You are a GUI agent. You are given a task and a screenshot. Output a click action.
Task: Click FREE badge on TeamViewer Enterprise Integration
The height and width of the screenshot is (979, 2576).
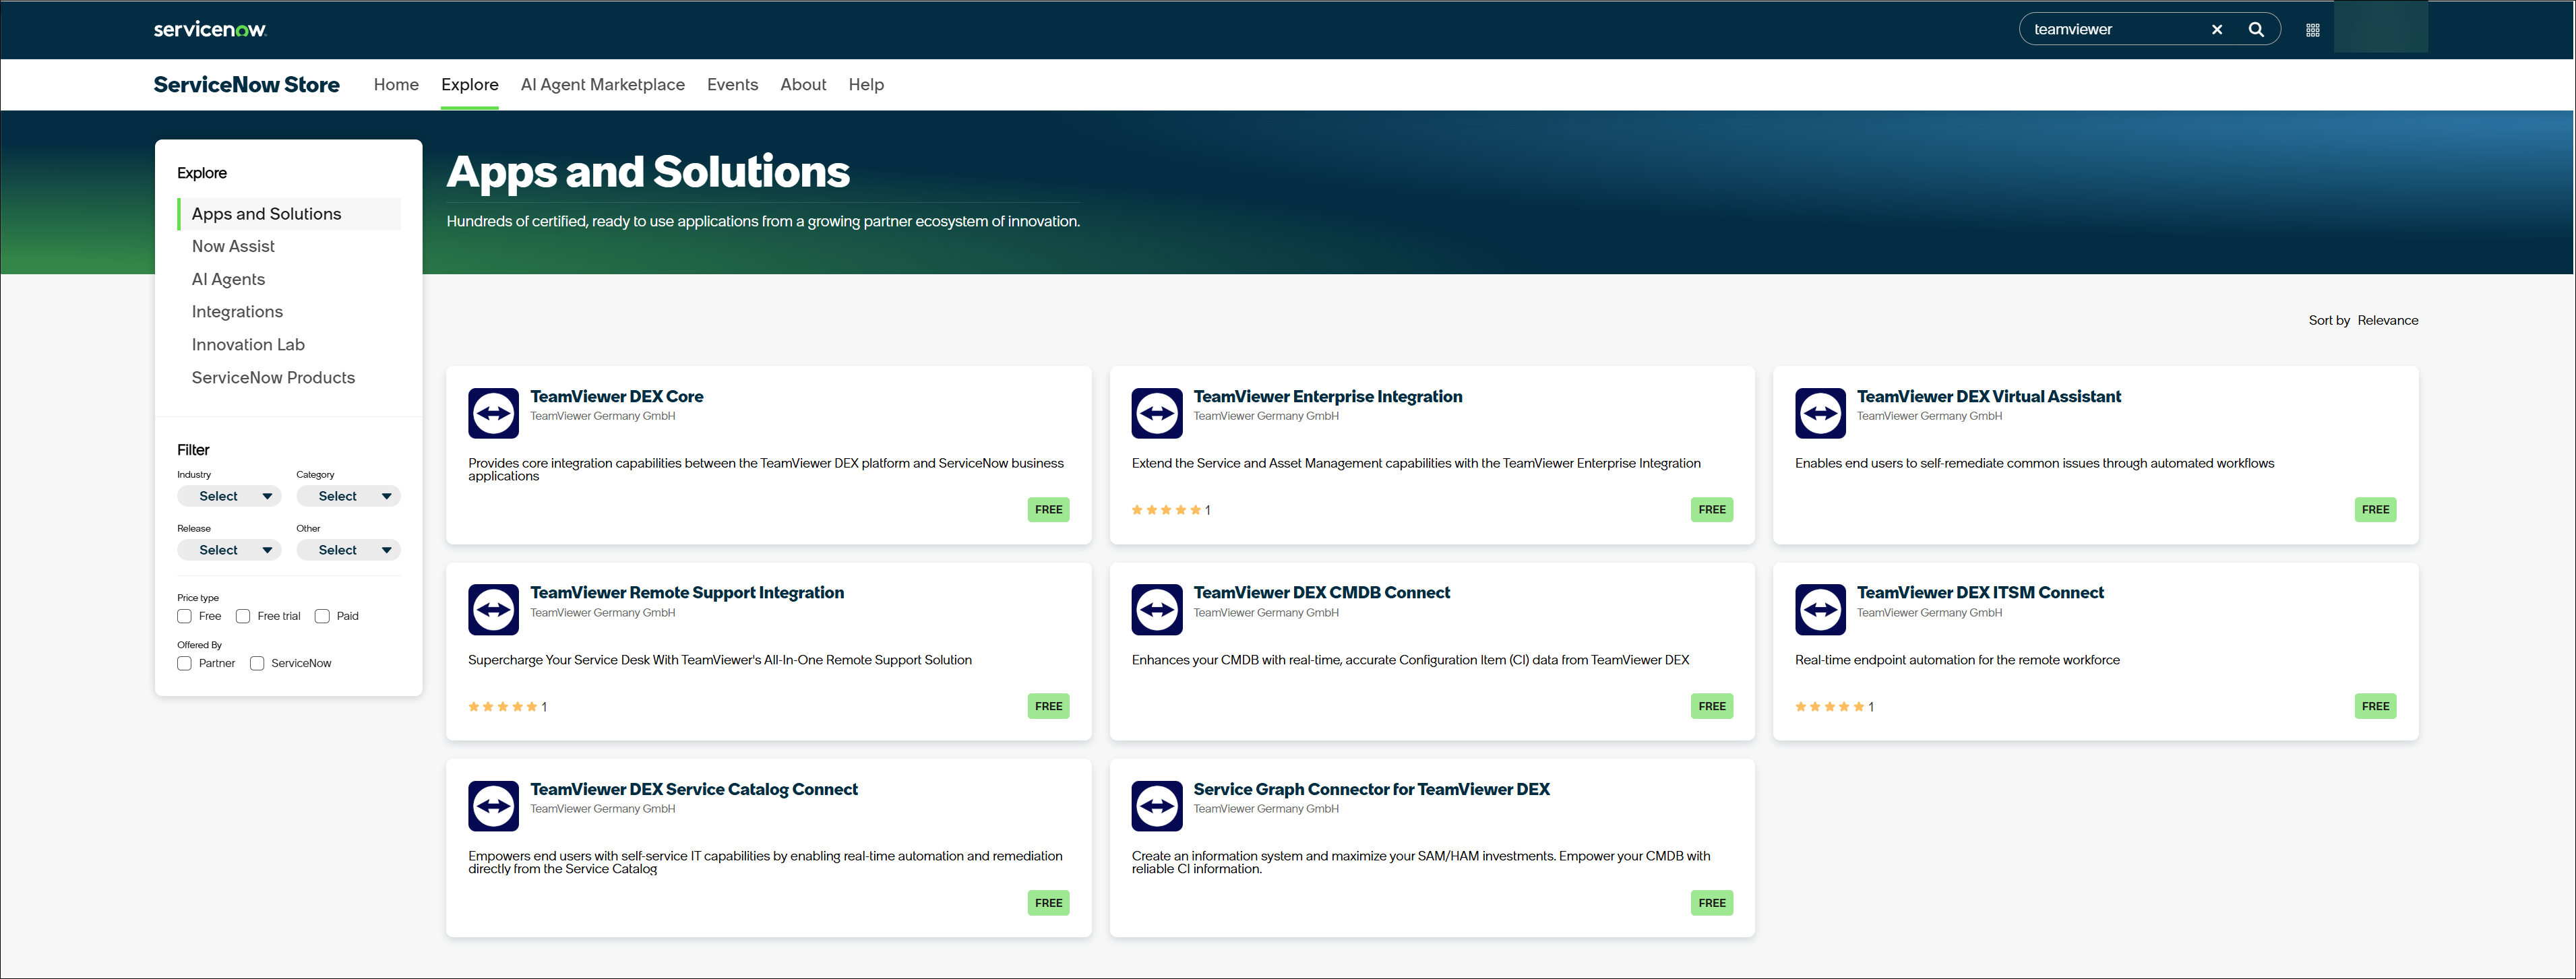coord(1712,510)
